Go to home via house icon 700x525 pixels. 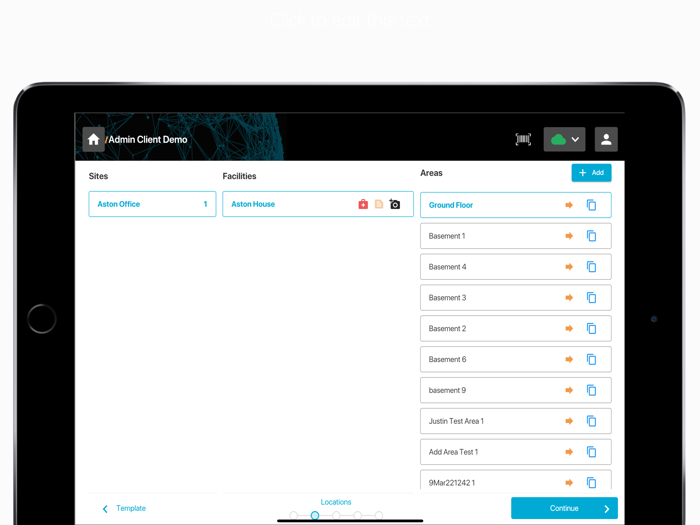[93, 139]
